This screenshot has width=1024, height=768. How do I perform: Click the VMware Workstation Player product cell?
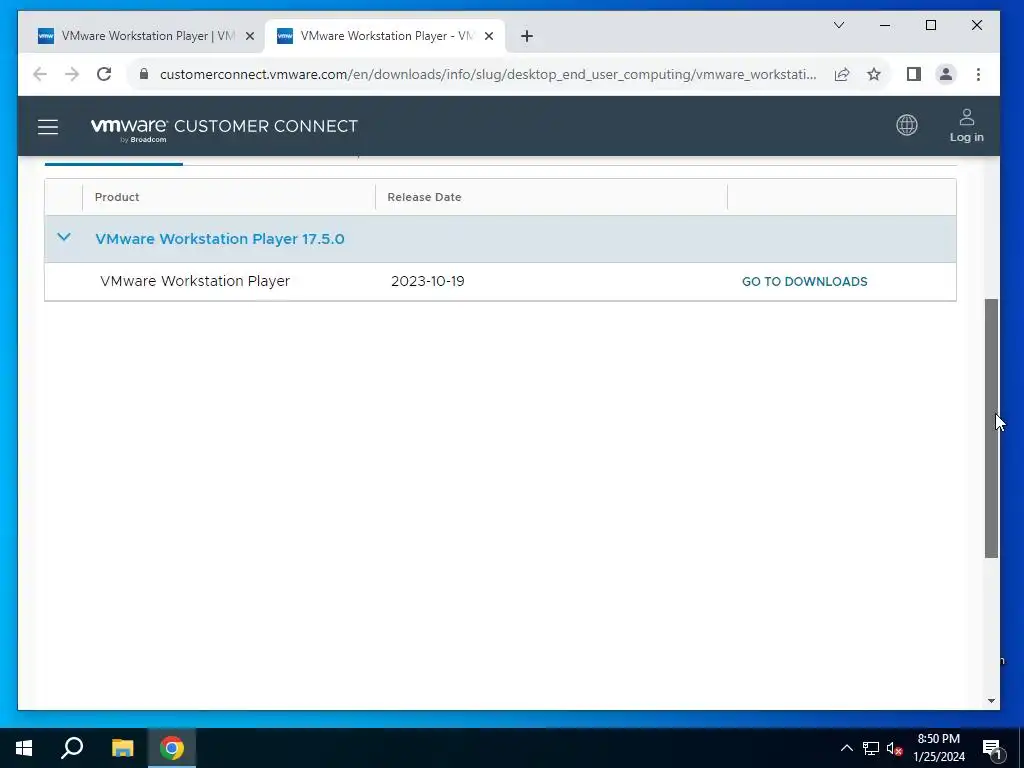pos(195,281)
